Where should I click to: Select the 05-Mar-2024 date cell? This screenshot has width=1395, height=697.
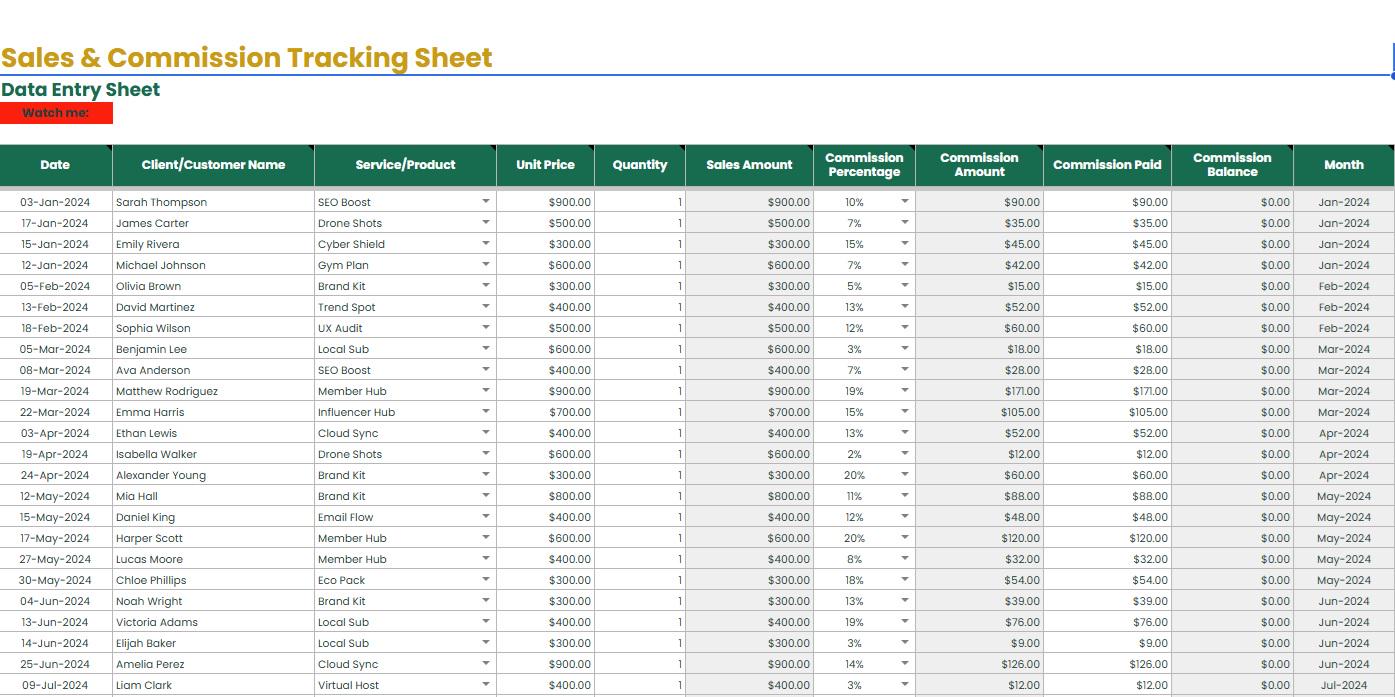pos(56,349)
